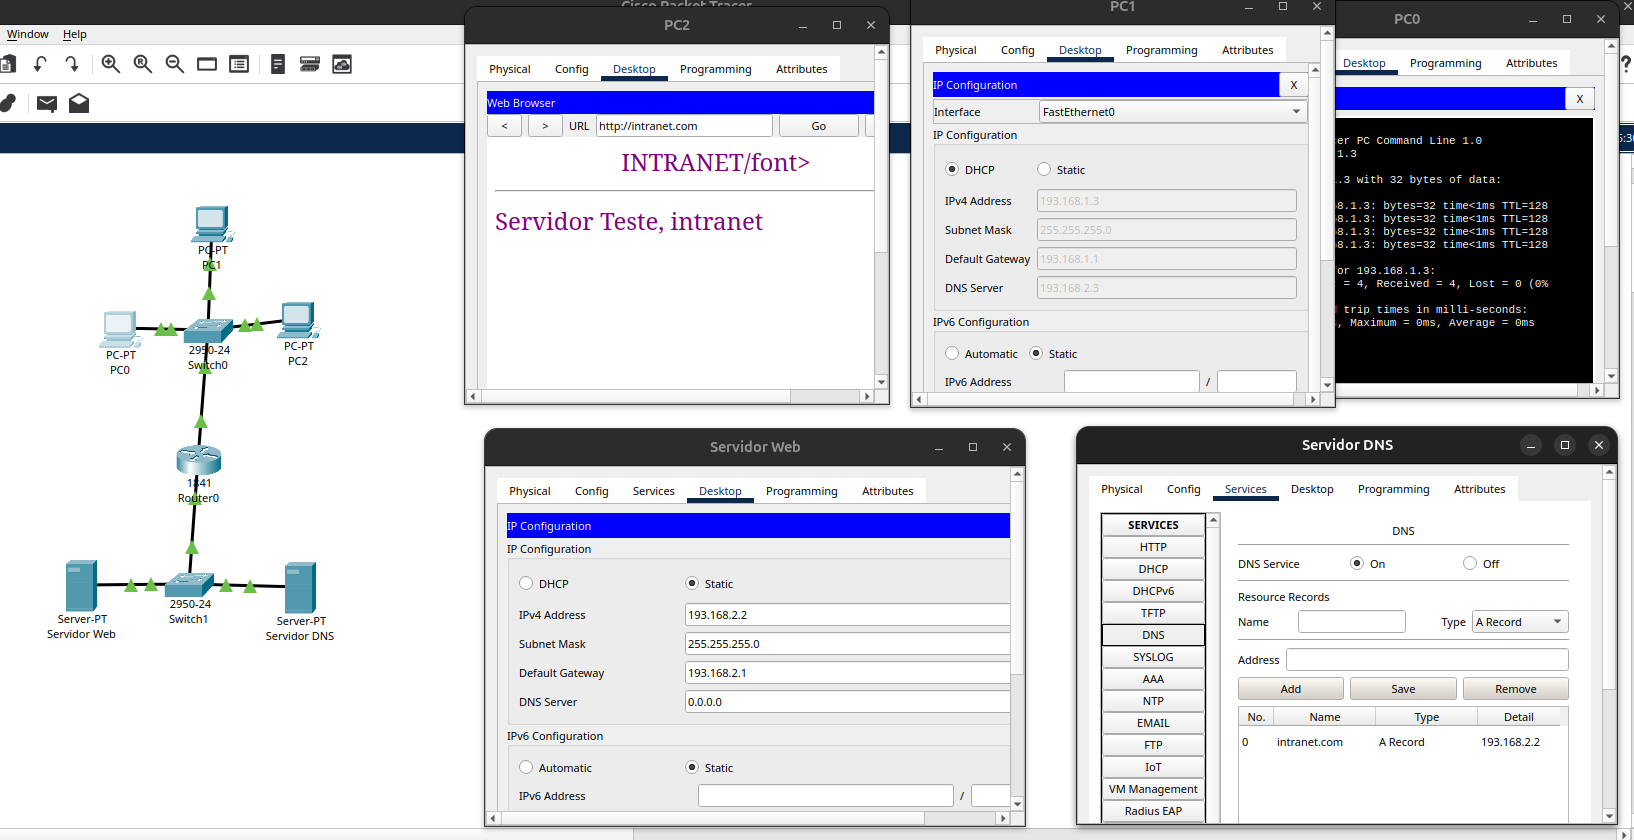
Task: Click Add button in DNS resource records
Action: coord(1291,689)
